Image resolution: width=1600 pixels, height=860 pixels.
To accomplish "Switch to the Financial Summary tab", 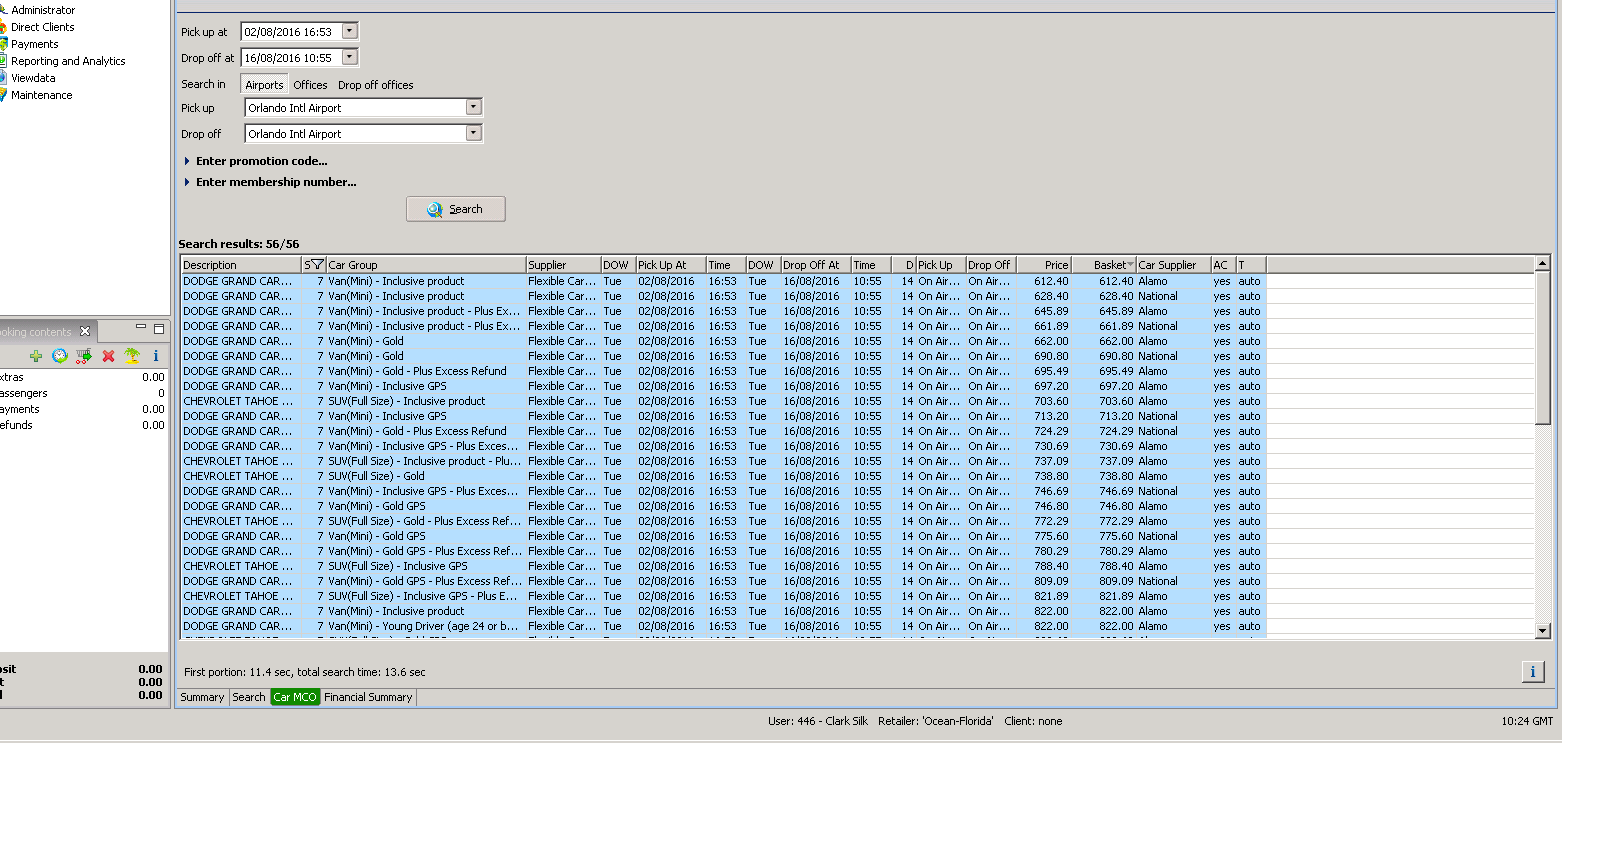I will tap(368, 697).
